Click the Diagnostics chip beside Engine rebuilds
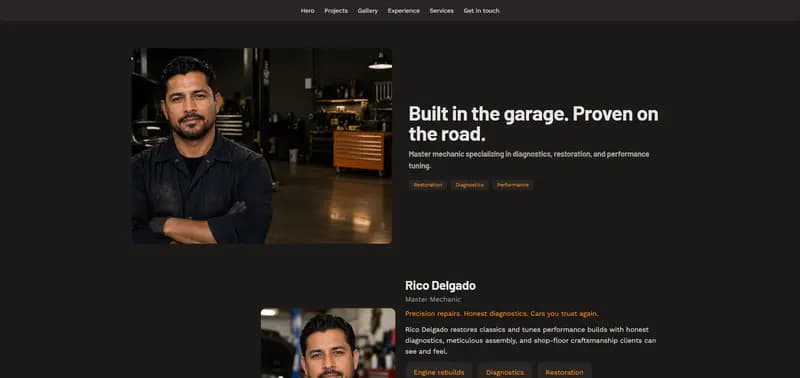Image resolution: width=800 pixels, height=378 pixels. [505, 372]
